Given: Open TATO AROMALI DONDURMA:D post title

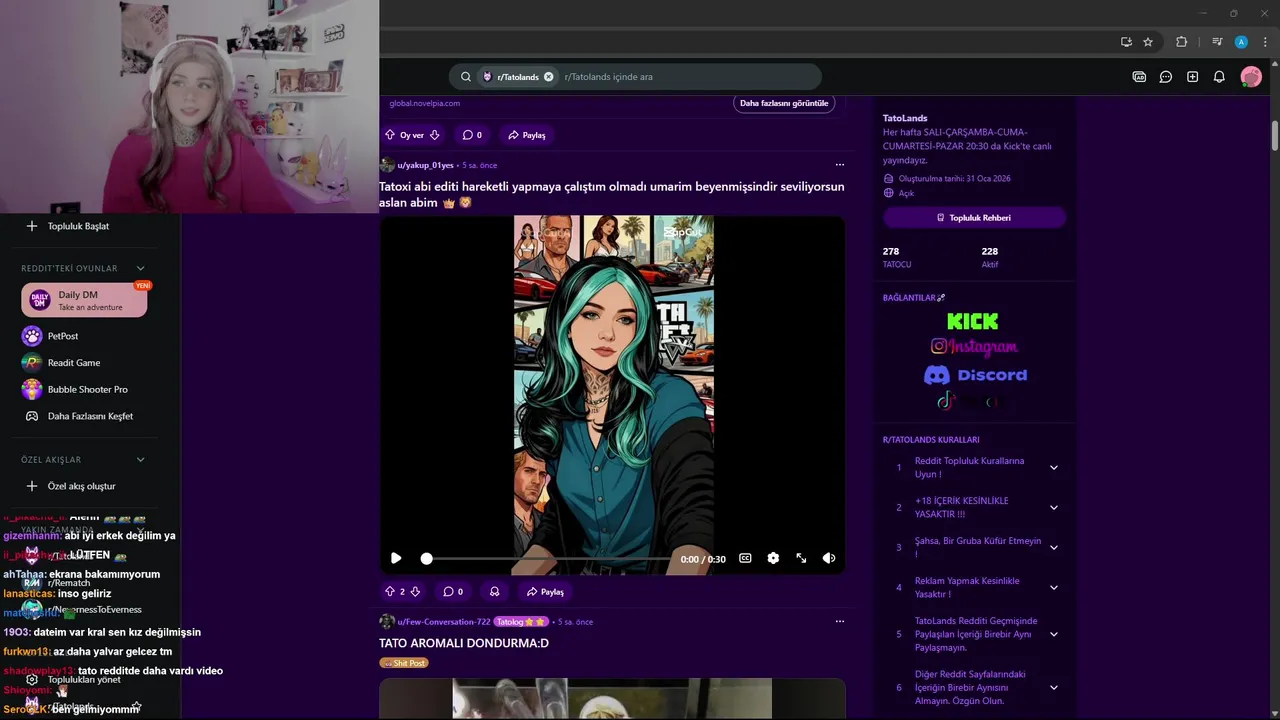Looking at the screenshot, I should [x=464, y=643].
